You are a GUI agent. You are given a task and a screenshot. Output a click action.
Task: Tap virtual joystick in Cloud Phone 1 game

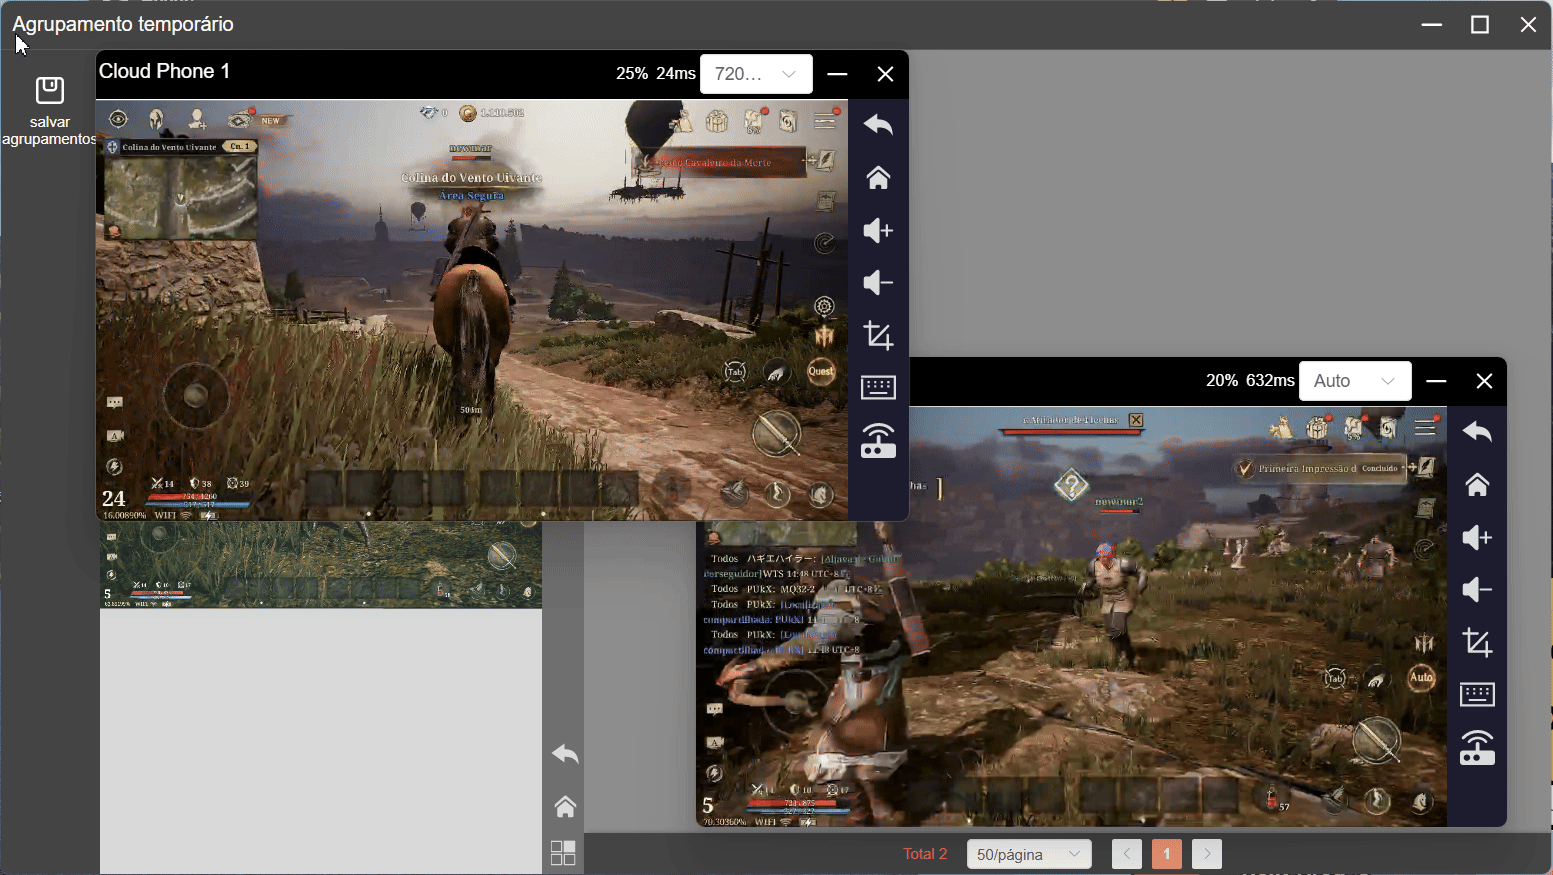195,395
